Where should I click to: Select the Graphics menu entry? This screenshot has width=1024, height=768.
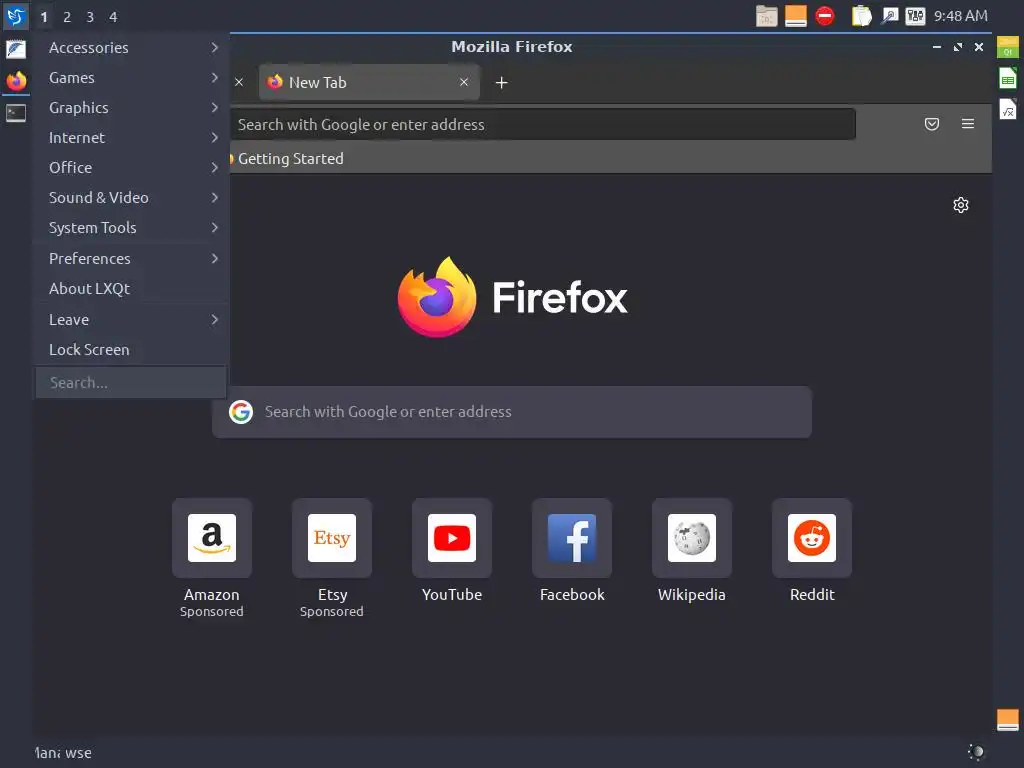tap(131, 108)
